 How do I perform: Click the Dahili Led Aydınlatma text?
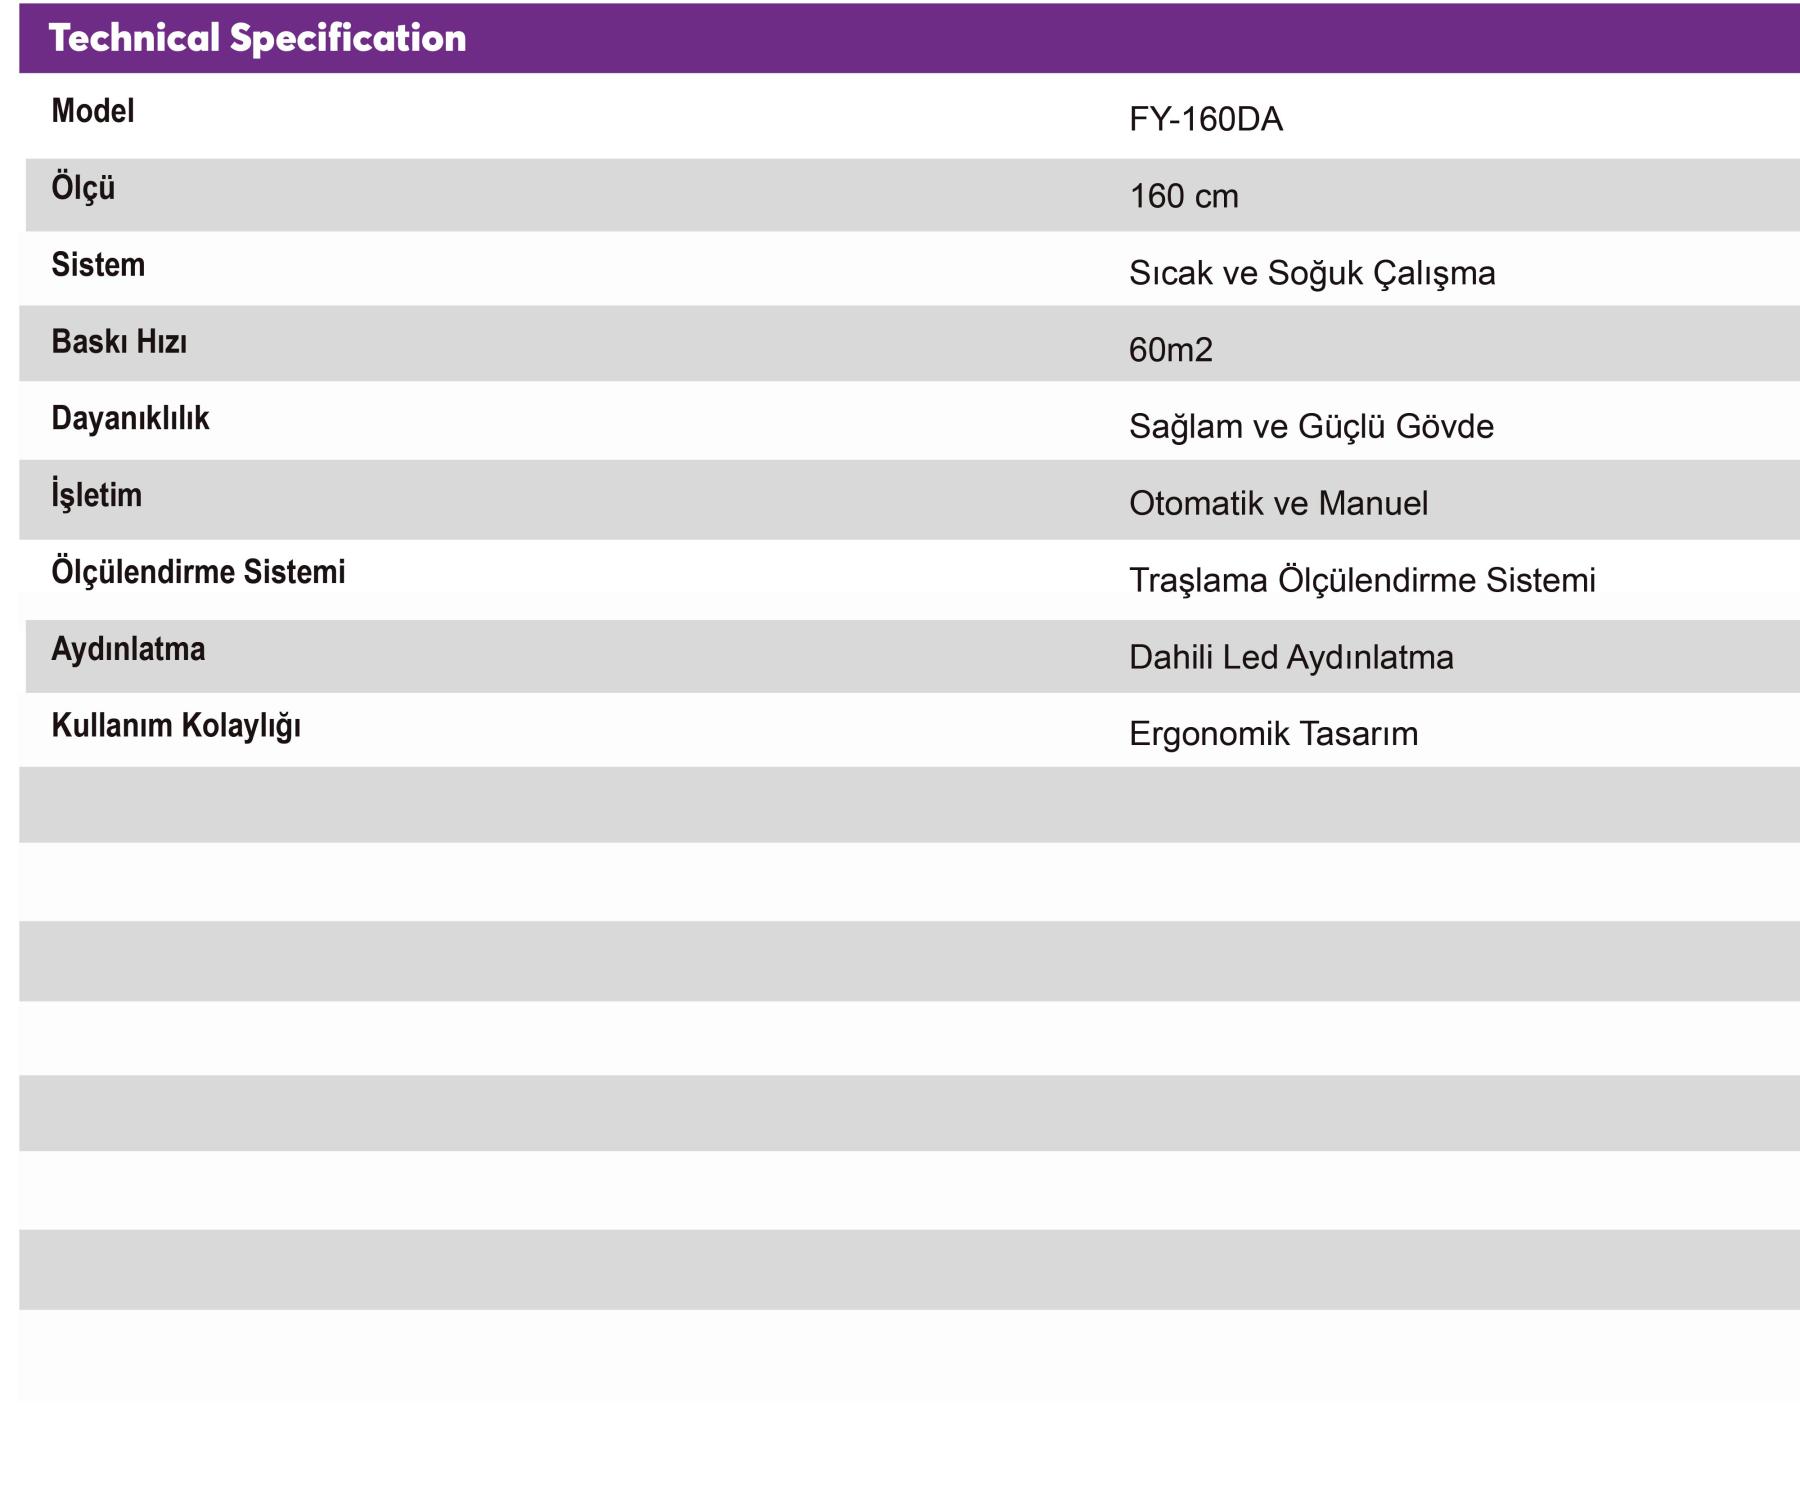click(1290, 657)
